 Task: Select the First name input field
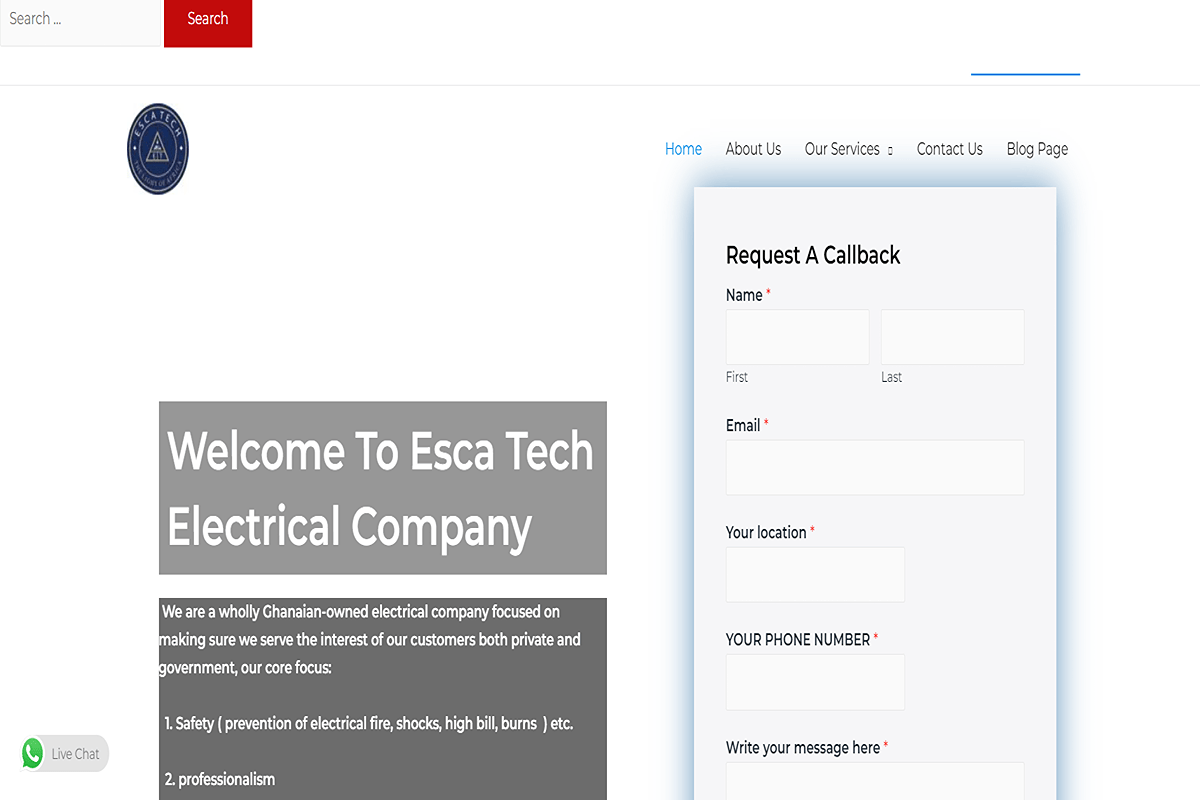797,337
